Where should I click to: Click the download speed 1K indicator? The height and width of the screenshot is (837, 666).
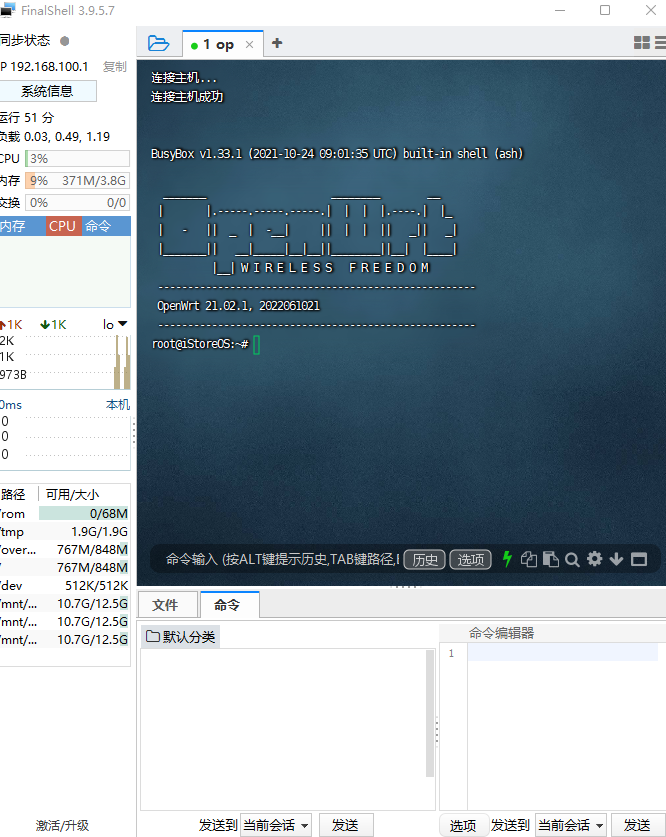point(53,325)
